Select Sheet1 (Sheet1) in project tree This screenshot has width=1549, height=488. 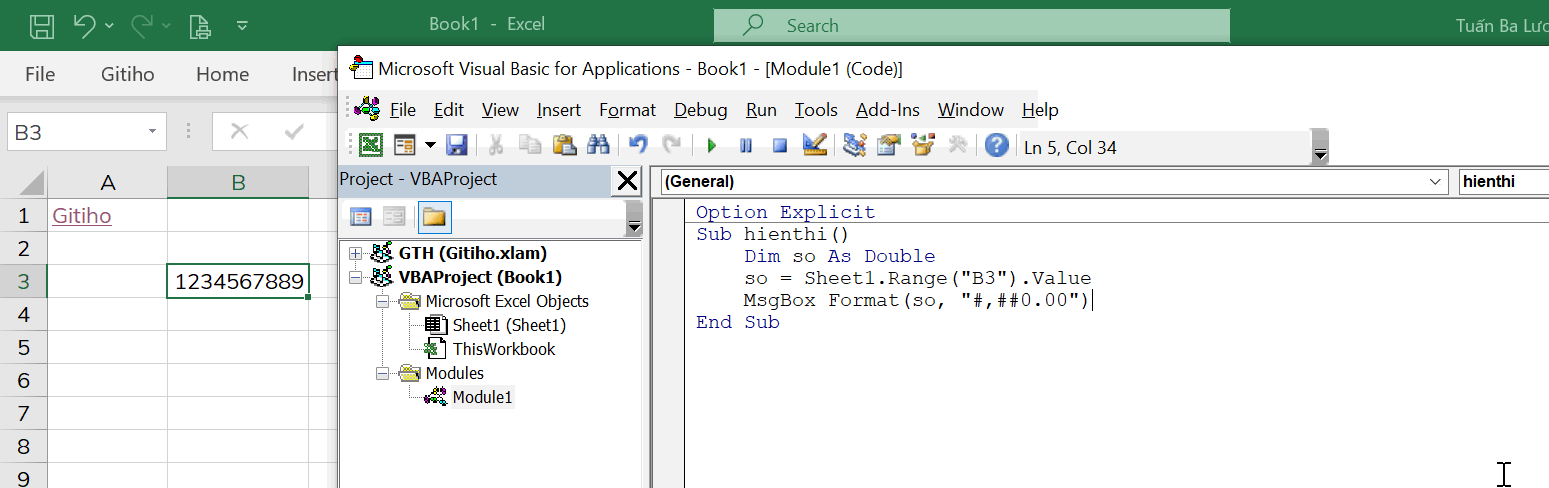[509, 325]
